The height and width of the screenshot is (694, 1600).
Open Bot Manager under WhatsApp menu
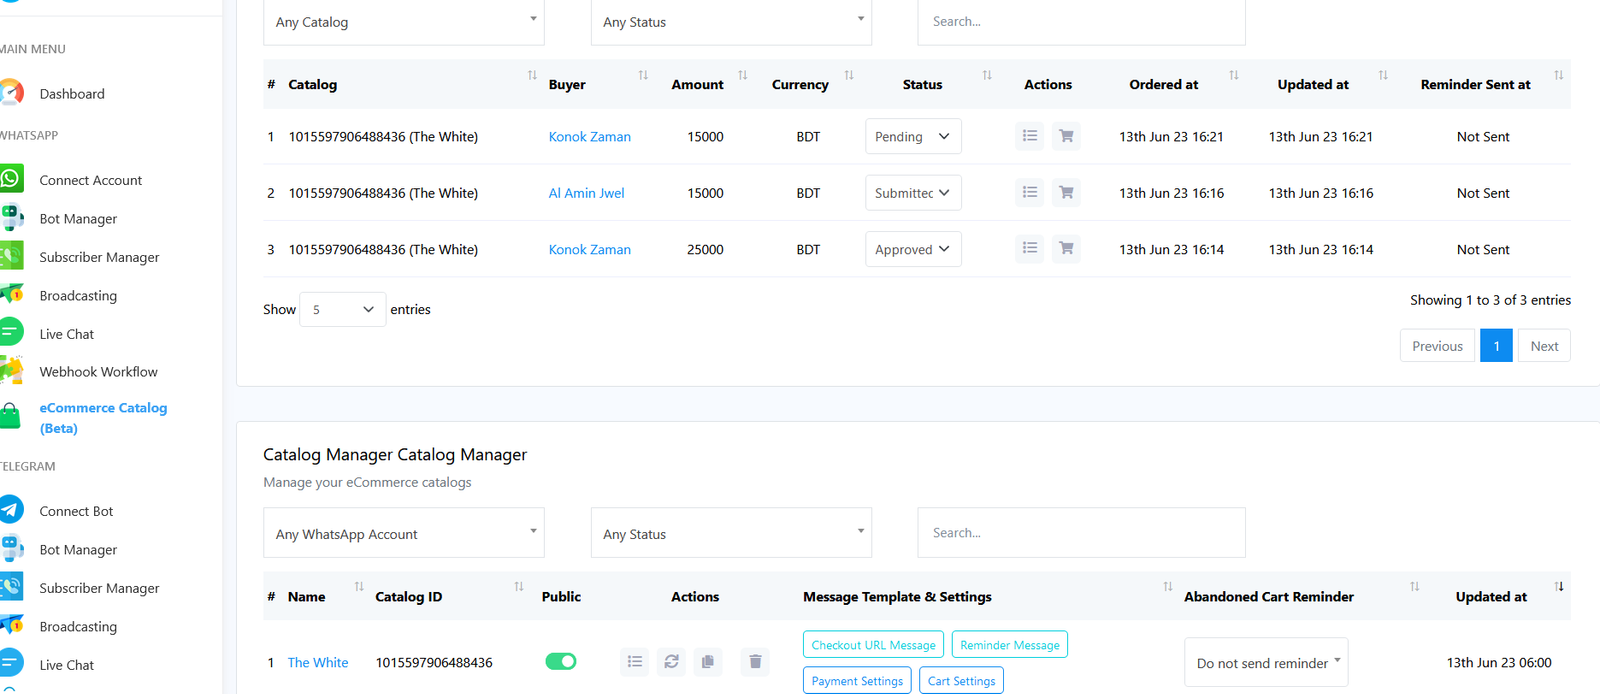click(78, 219)
